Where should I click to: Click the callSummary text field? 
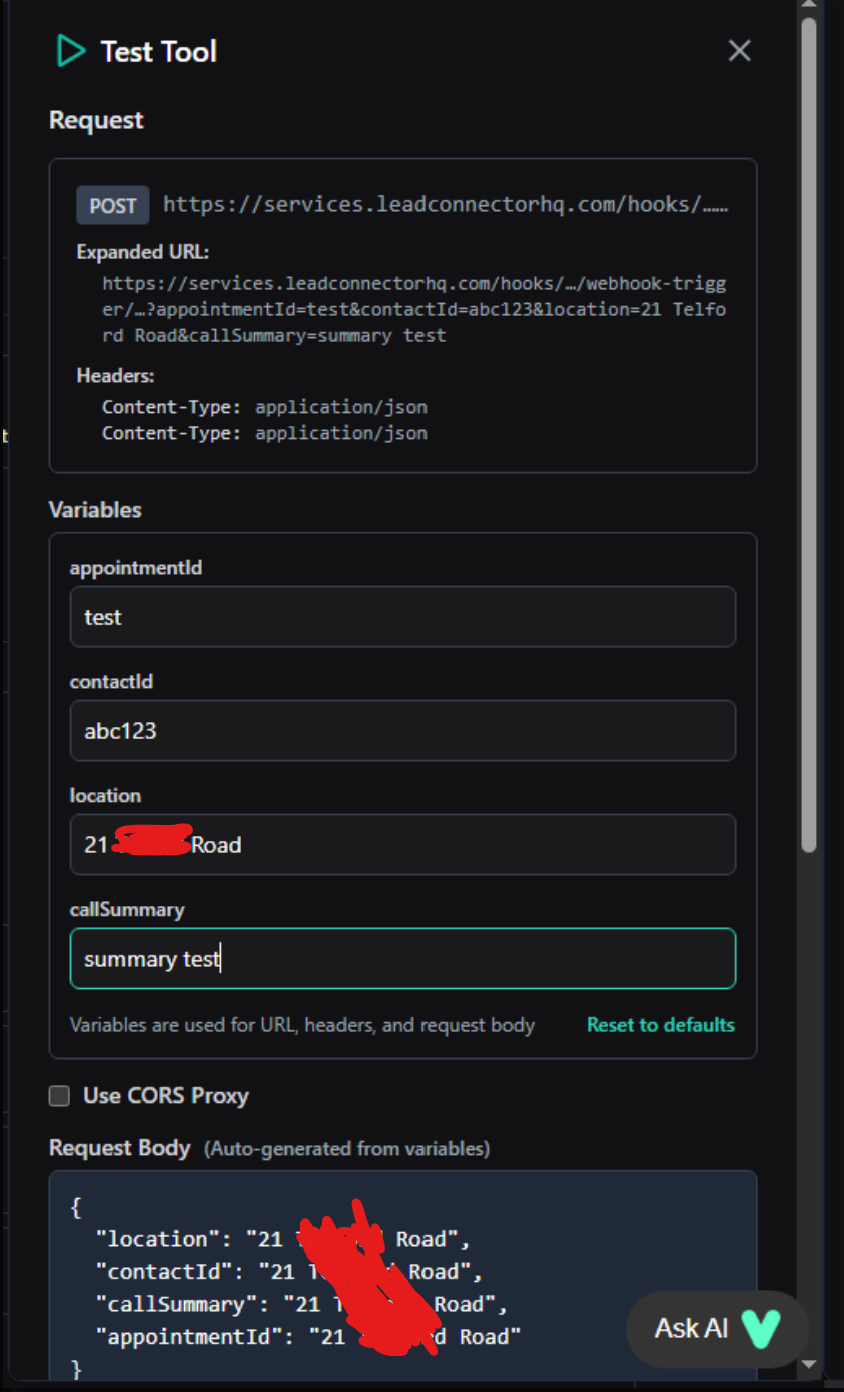point(402,959)
